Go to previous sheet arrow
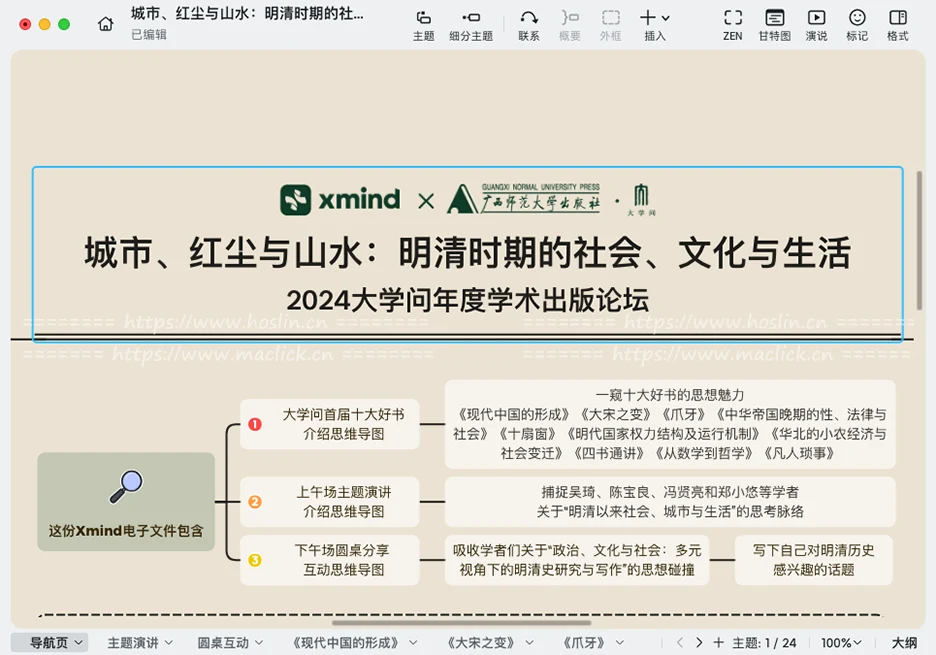The image size is (936, 655). [680, 642]
